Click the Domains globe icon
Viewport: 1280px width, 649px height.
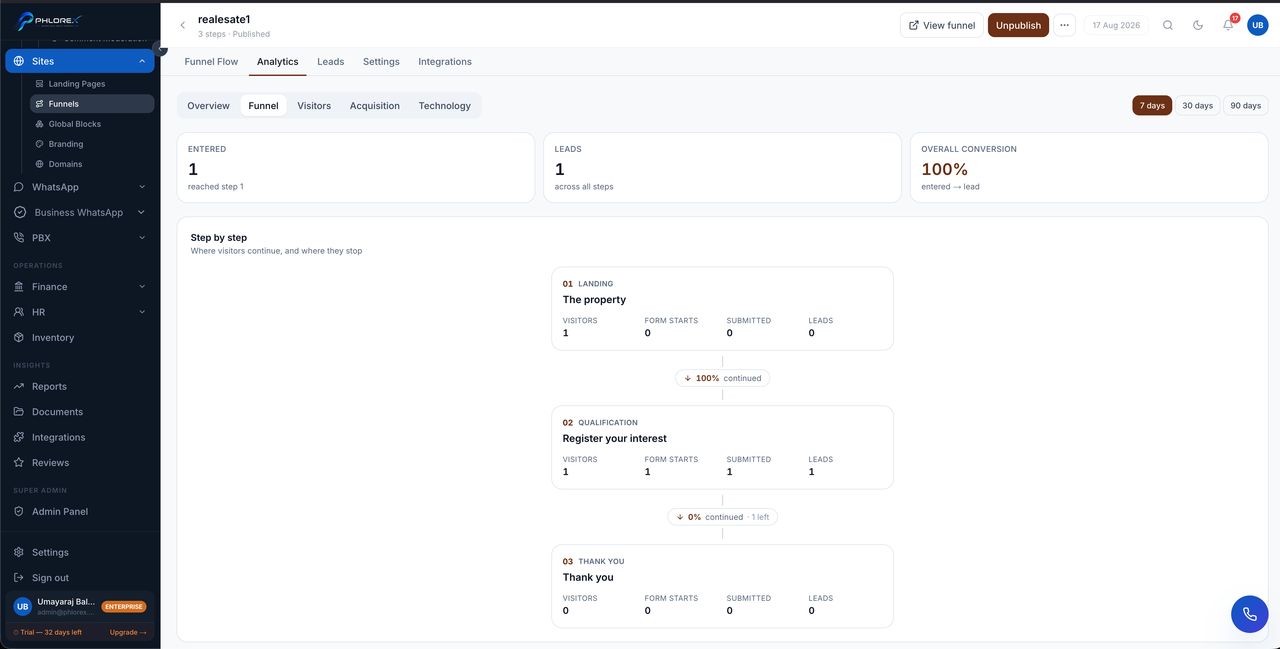40,164
